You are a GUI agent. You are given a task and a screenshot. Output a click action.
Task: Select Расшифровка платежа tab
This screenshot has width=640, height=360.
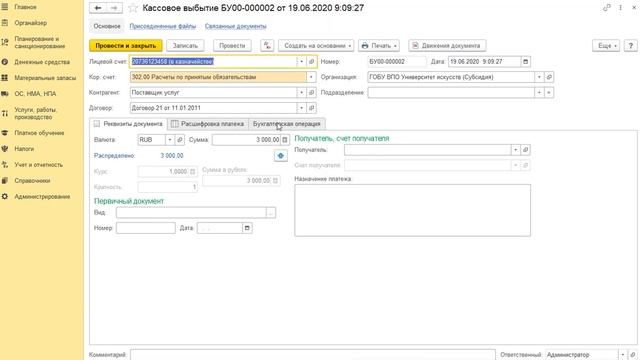208,124
